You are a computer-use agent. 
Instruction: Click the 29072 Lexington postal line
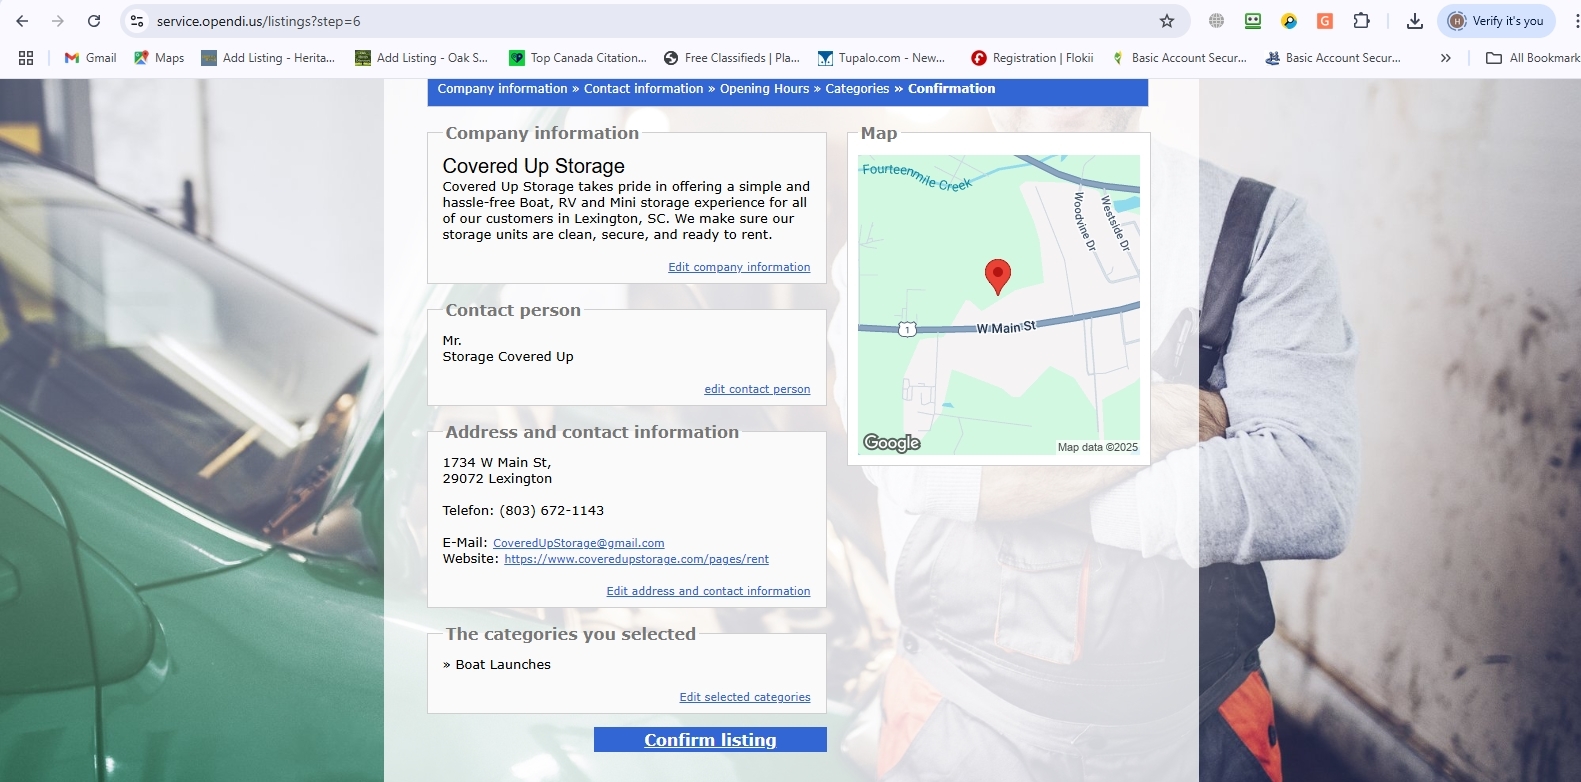tap(497, 479)
